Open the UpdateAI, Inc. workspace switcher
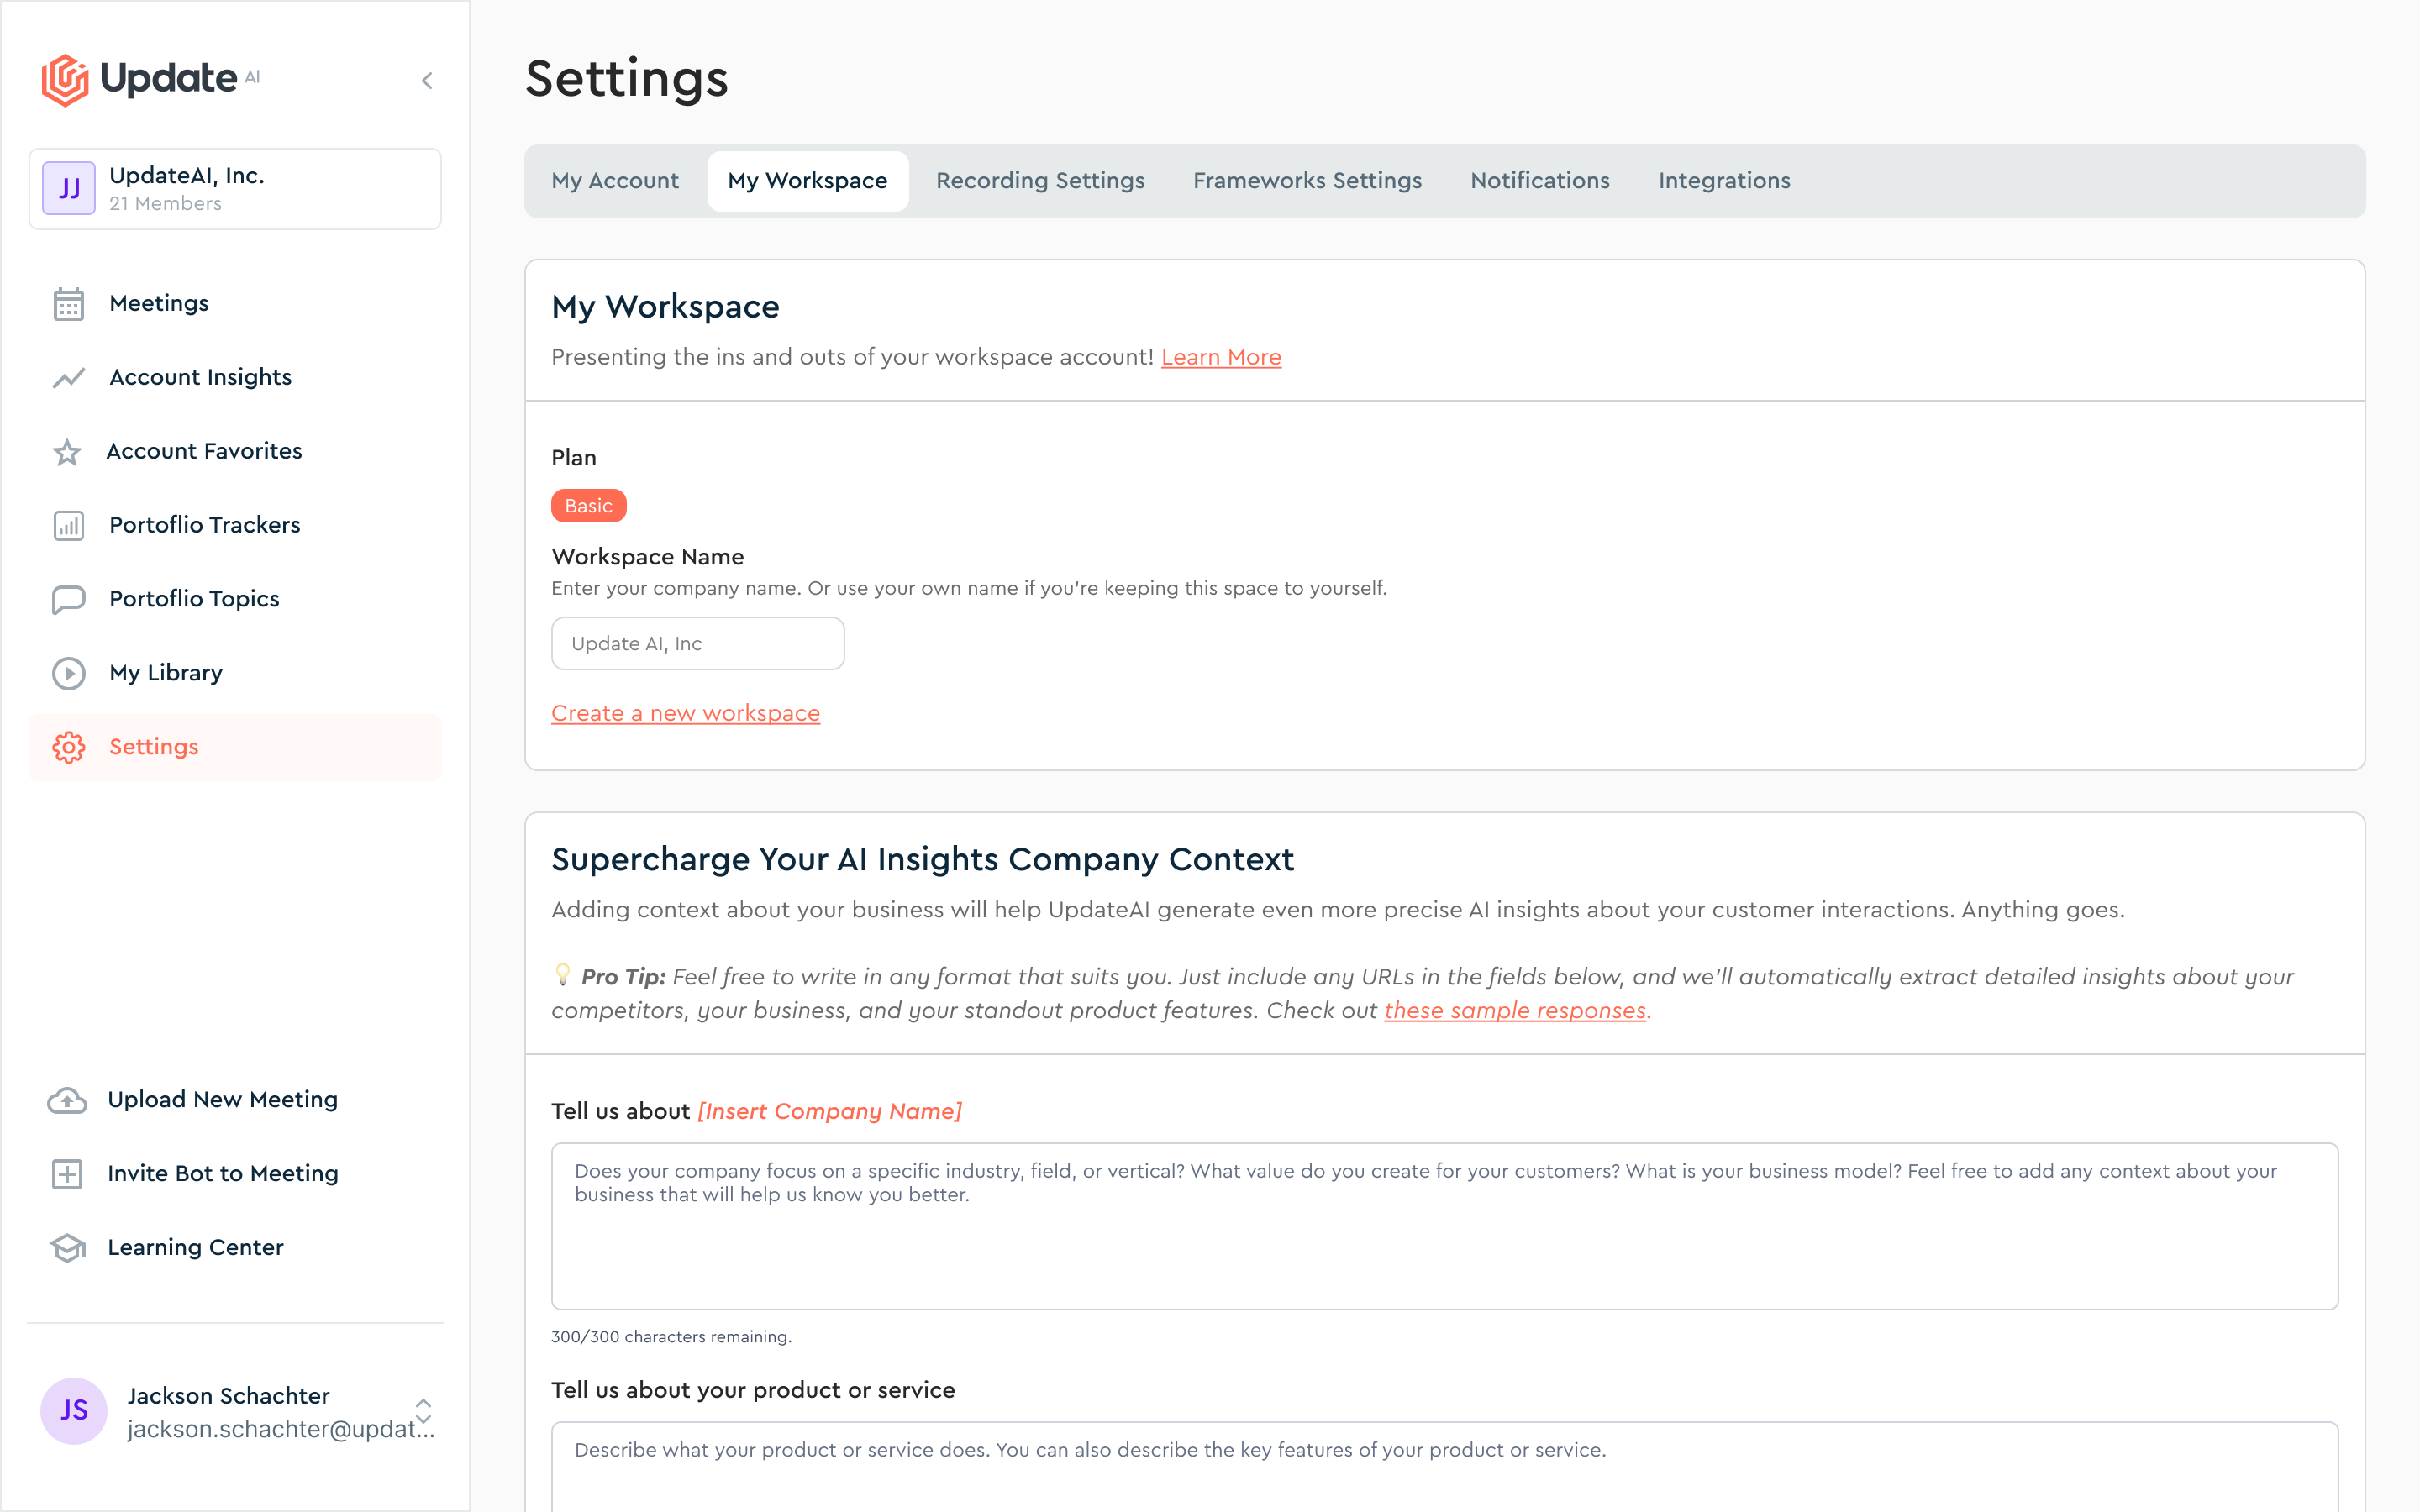Image resolution: width=2420 pixels, height=1512 pixels. pos(235,189)
